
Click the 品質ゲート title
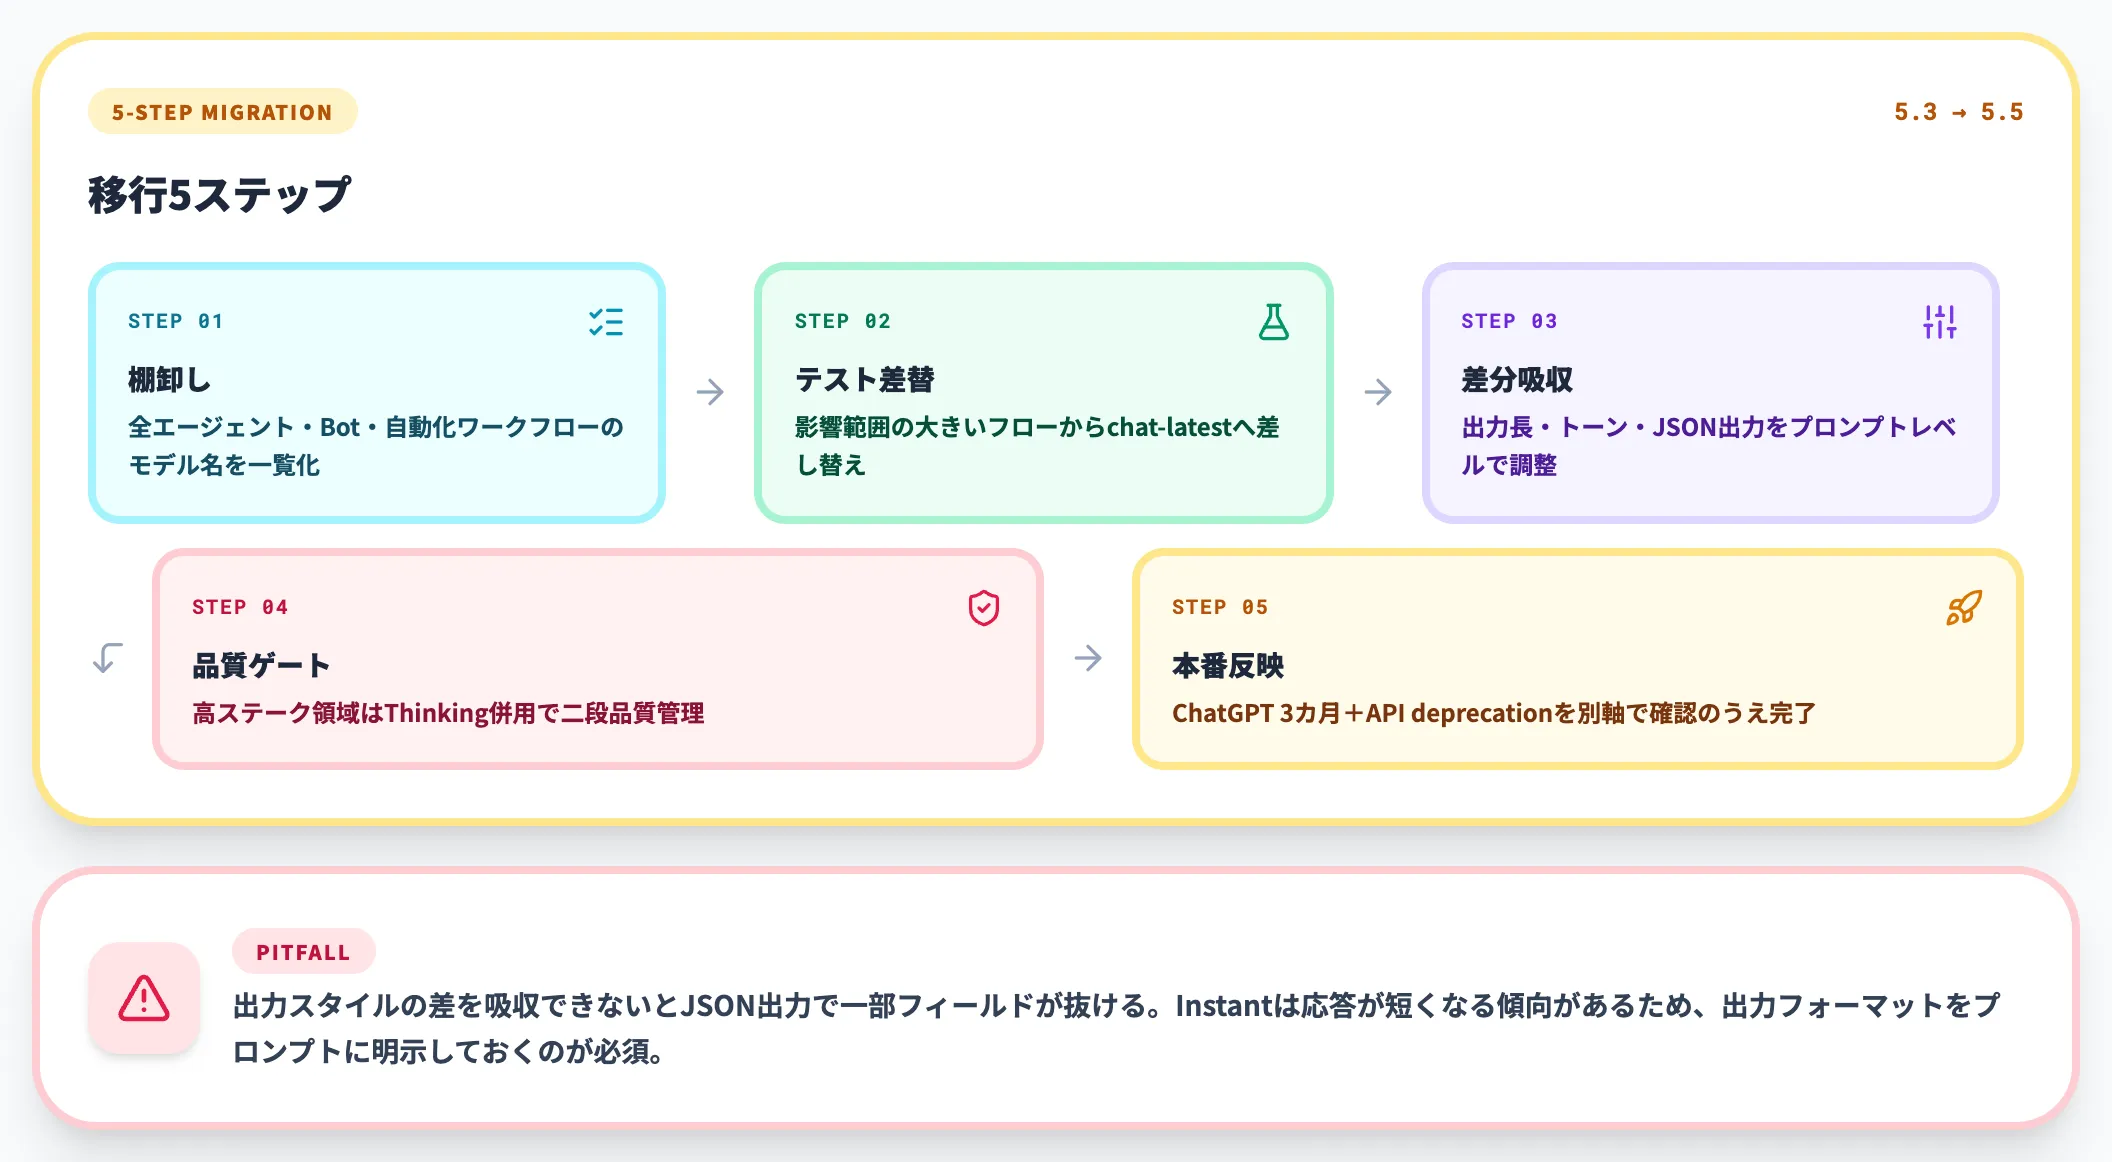[x=261, y=666]
